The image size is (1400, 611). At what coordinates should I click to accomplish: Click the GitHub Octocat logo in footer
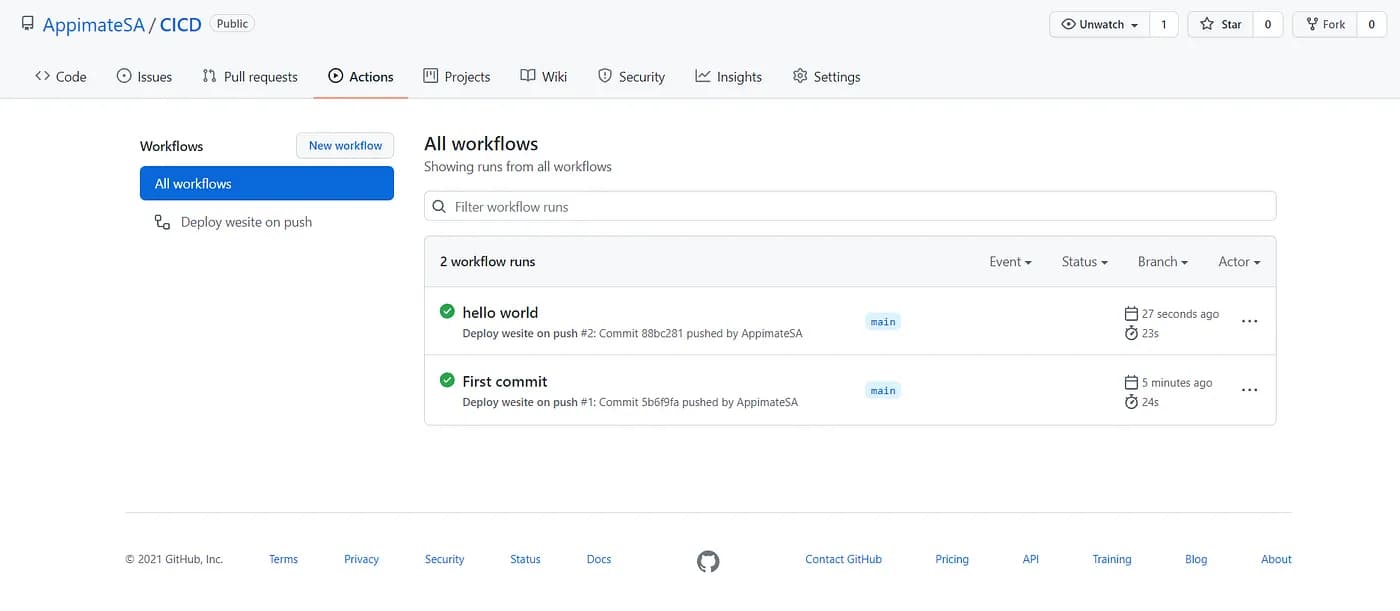point(708,561)
